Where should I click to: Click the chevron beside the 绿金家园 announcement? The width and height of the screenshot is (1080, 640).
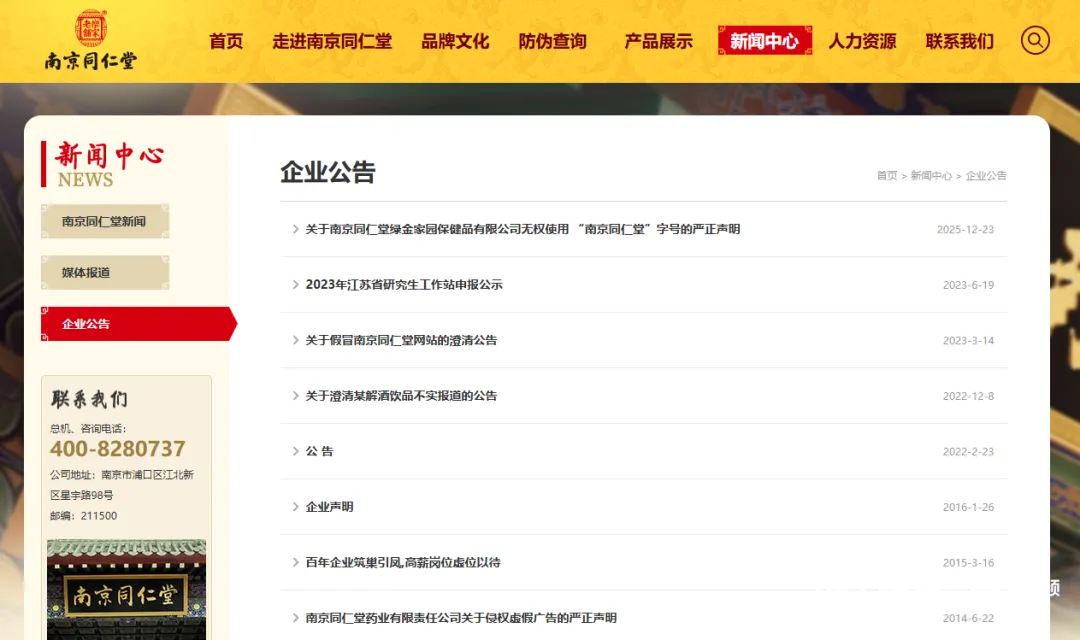point(295,229)
